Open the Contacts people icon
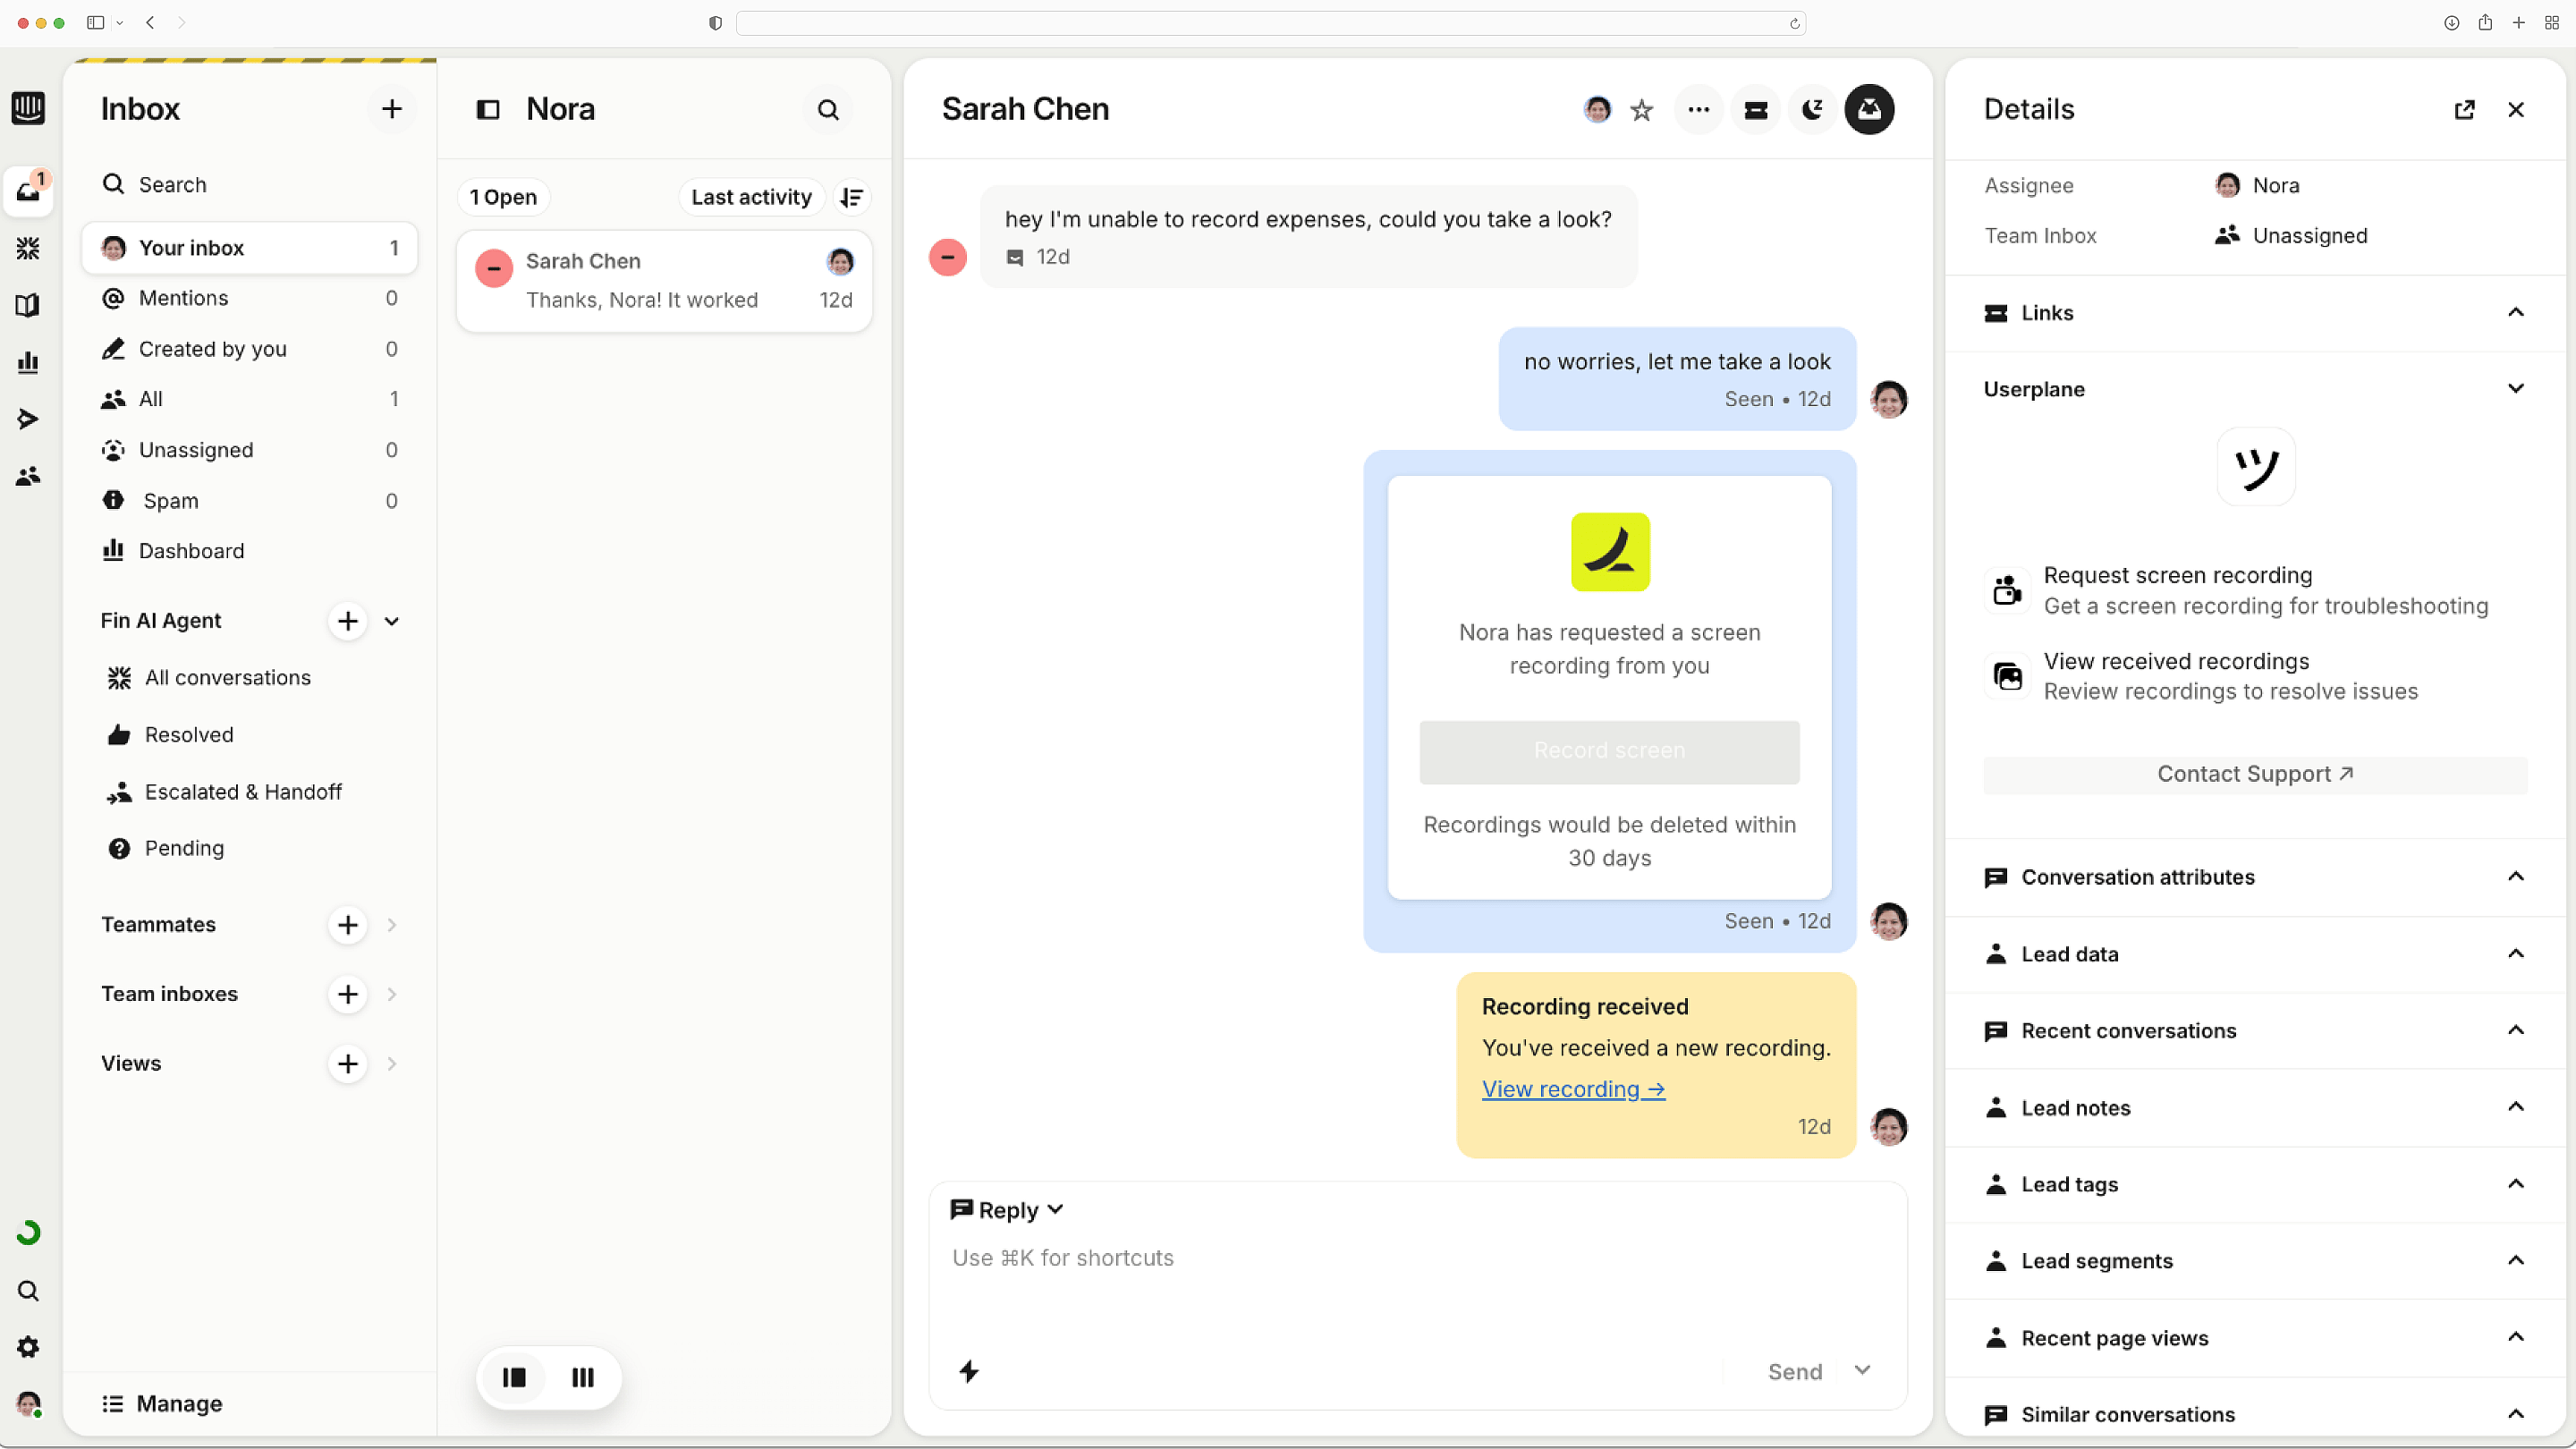 pyautogui.click(x=29, y=476)
